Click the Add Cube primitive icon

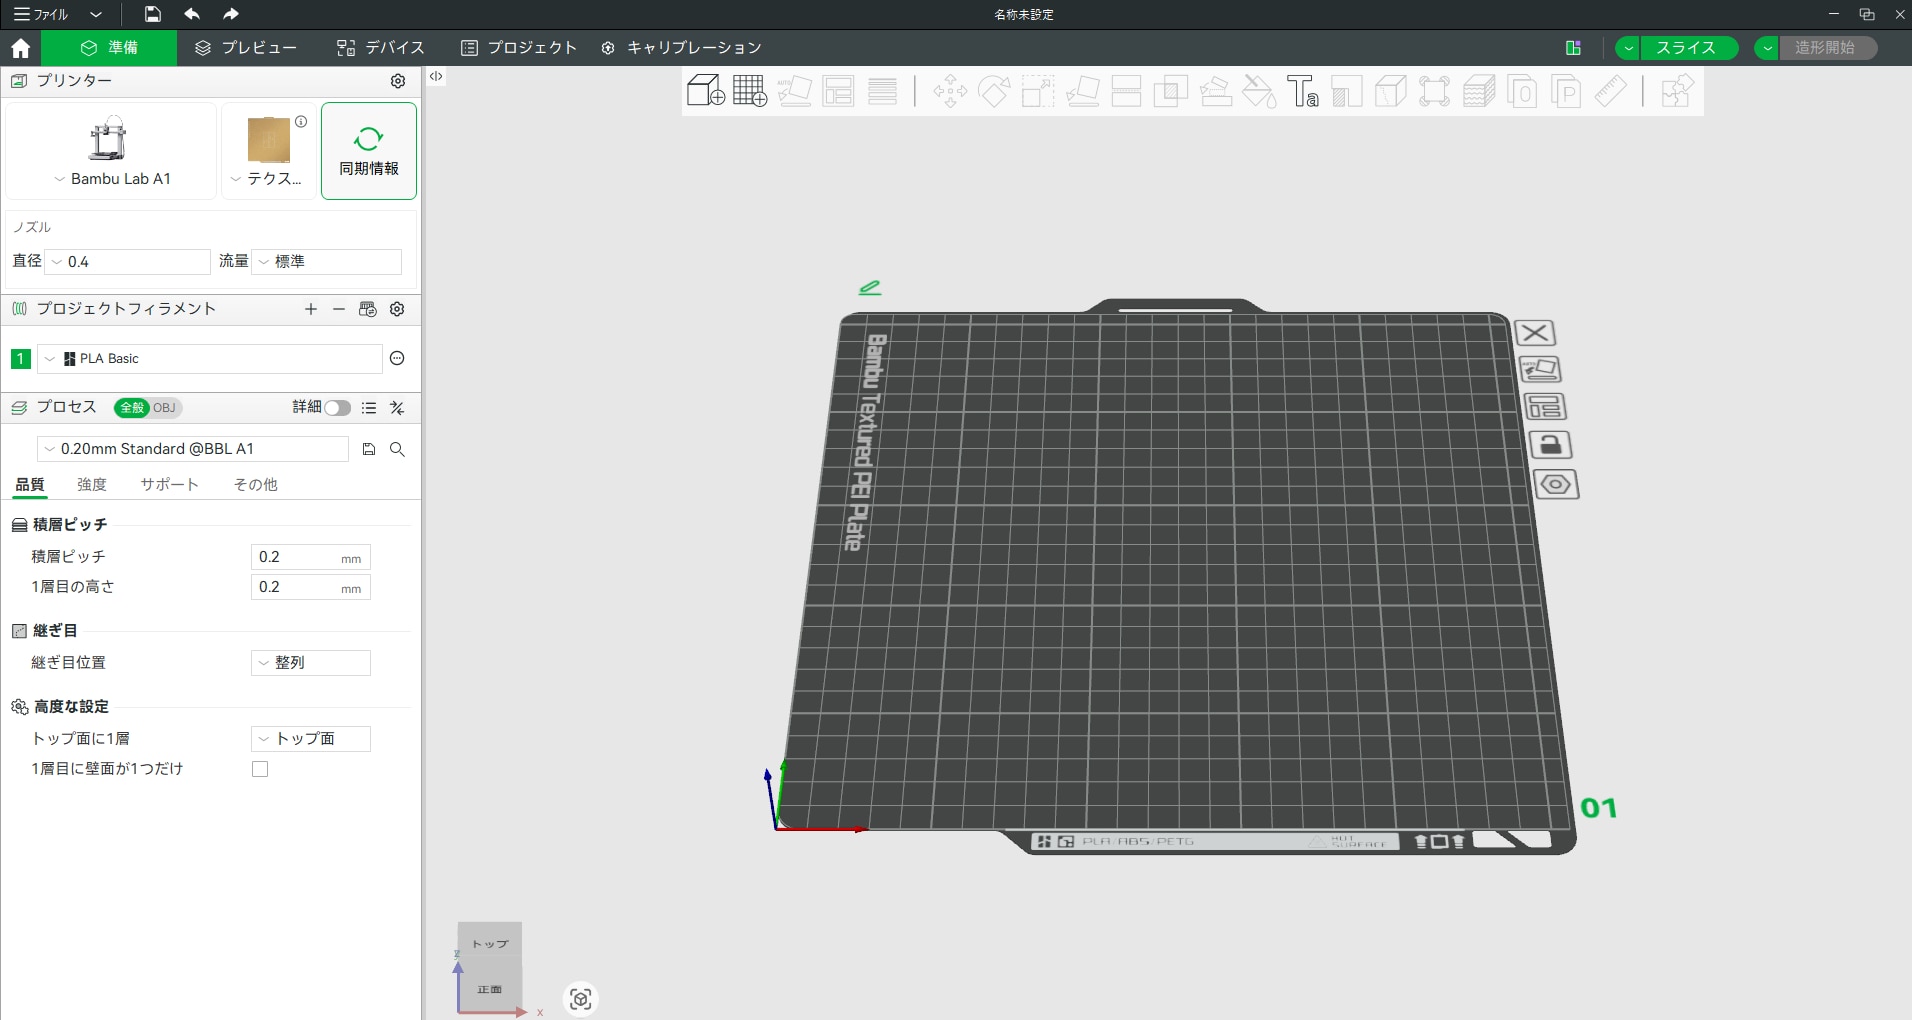705,91
